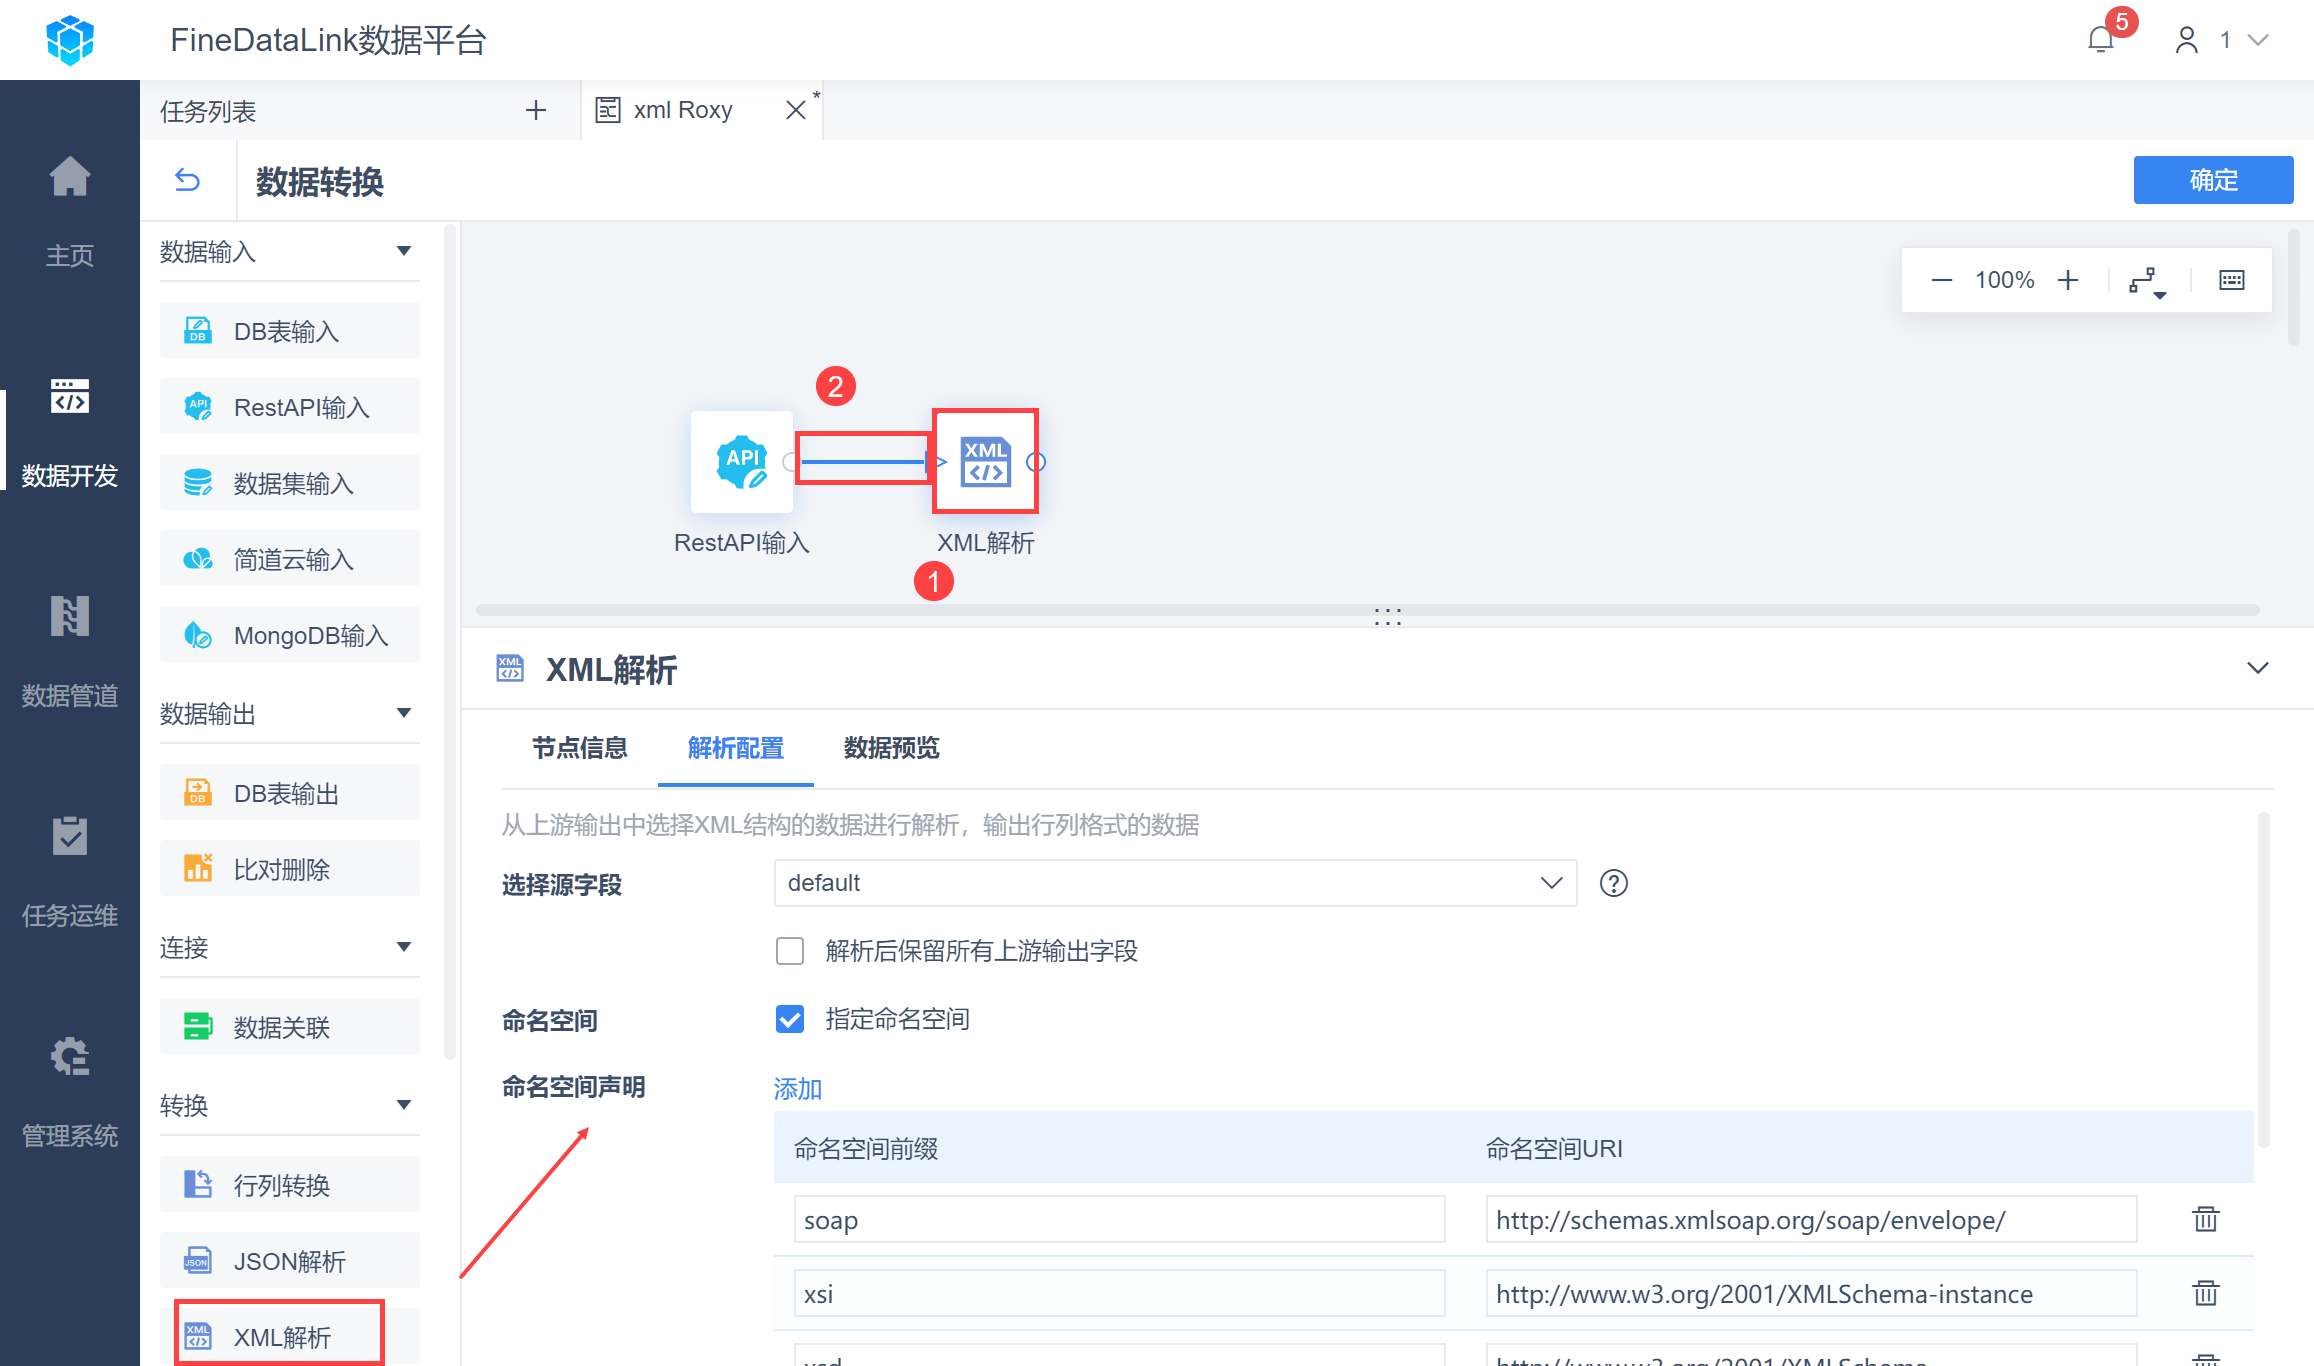Viewport: 2314px width, 1366px height.
Task: Zoom in the canvas with plus
Action: click(x=2068, y=280)
